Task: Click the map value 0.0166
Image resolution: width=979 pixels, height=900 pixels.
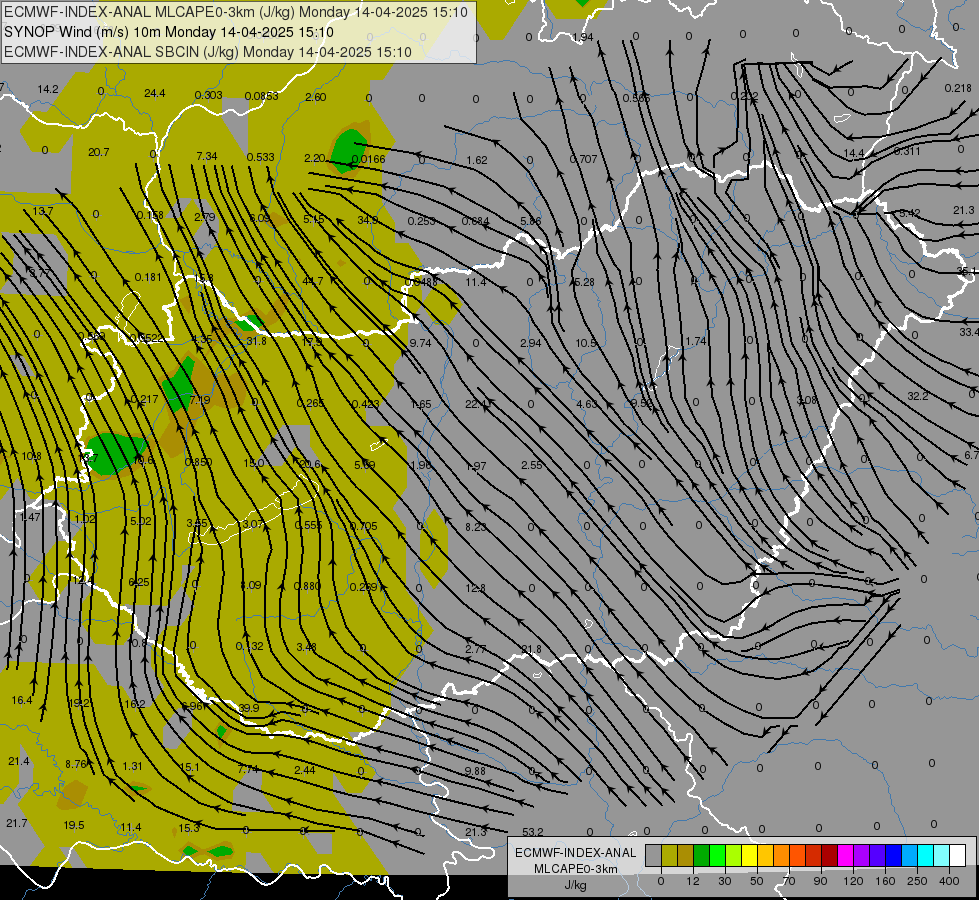Action: click(x=368, y=159)
